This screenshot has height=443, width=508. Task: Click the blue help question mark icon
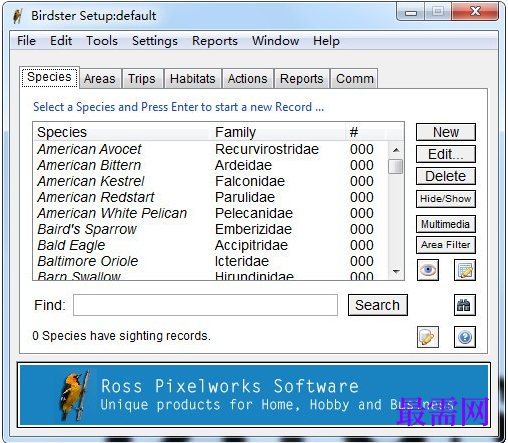point(465,337)
